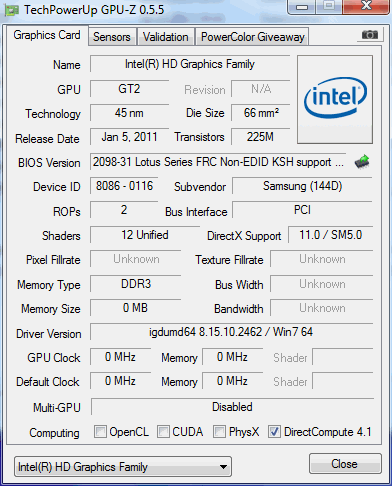
Task: Switch to the Sensors tab
Action: [x=112, y=37]
